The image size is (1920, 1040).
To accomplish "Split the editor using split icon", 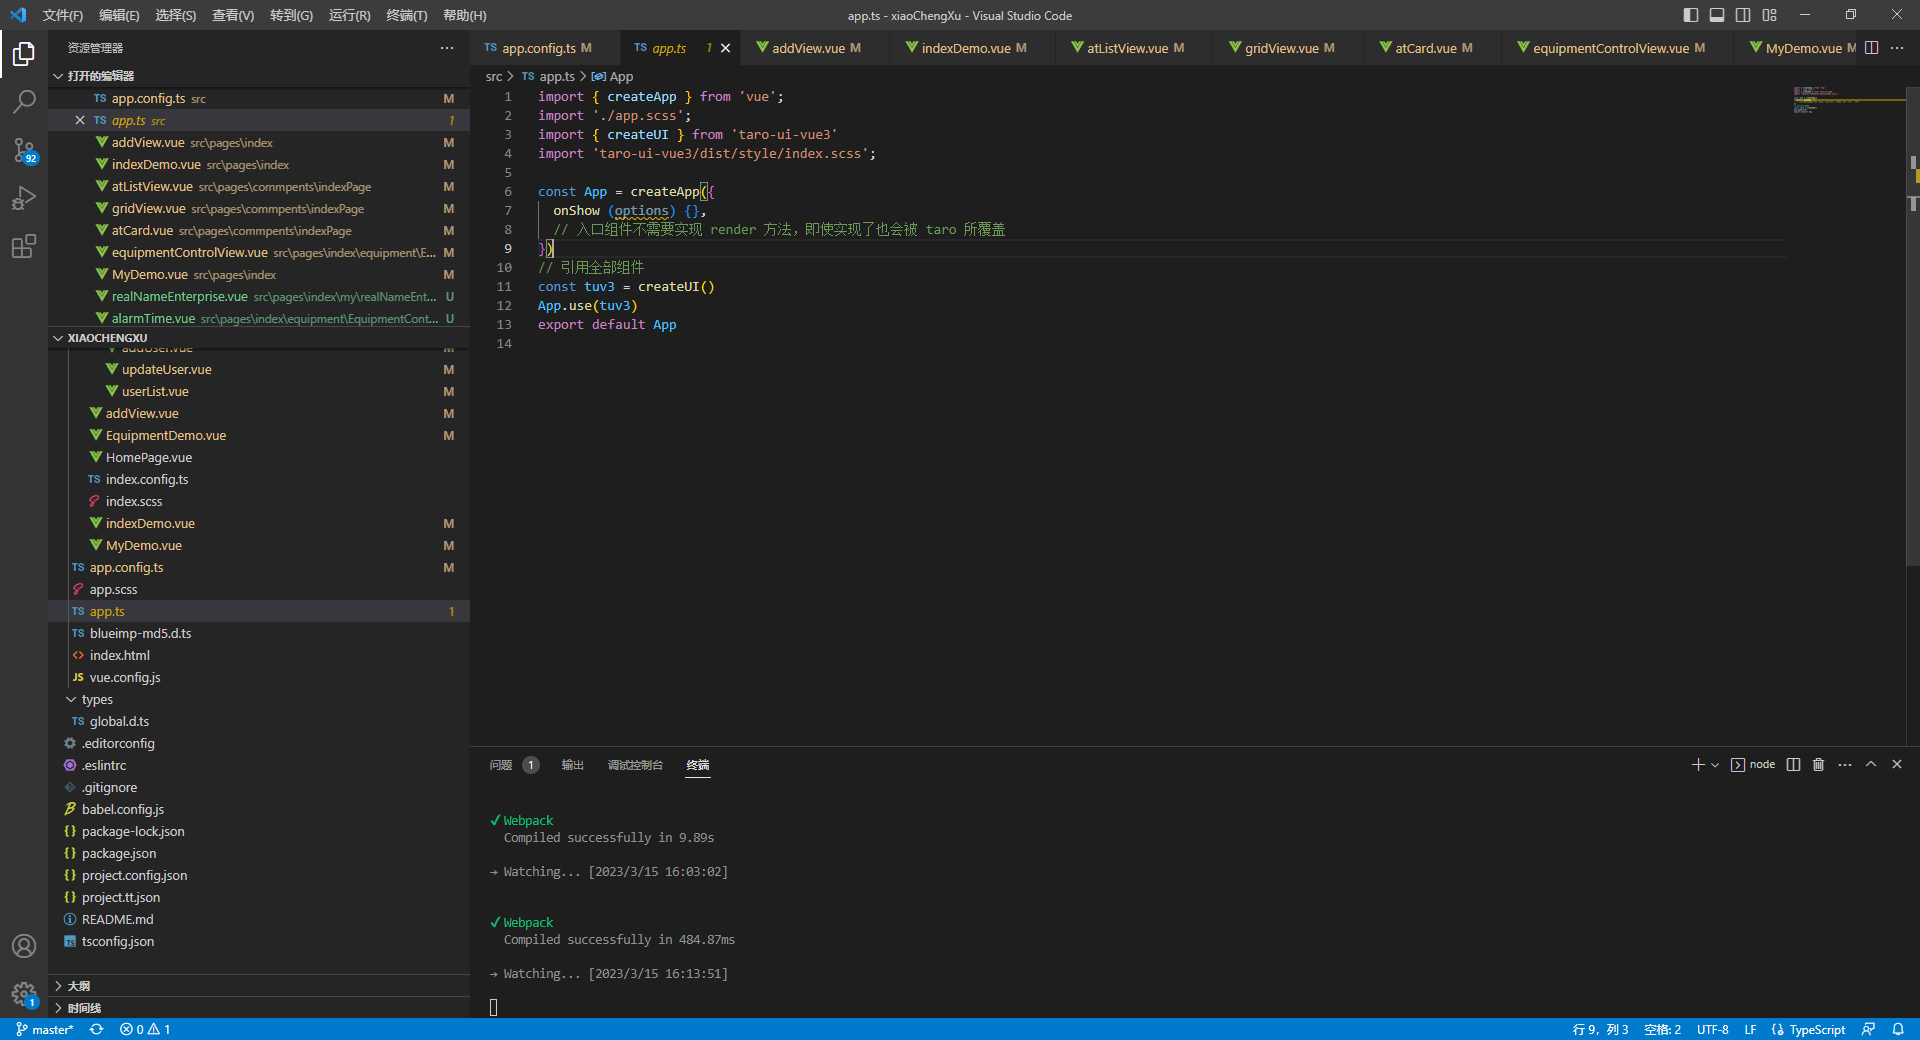I will (x=1870, y=47).
